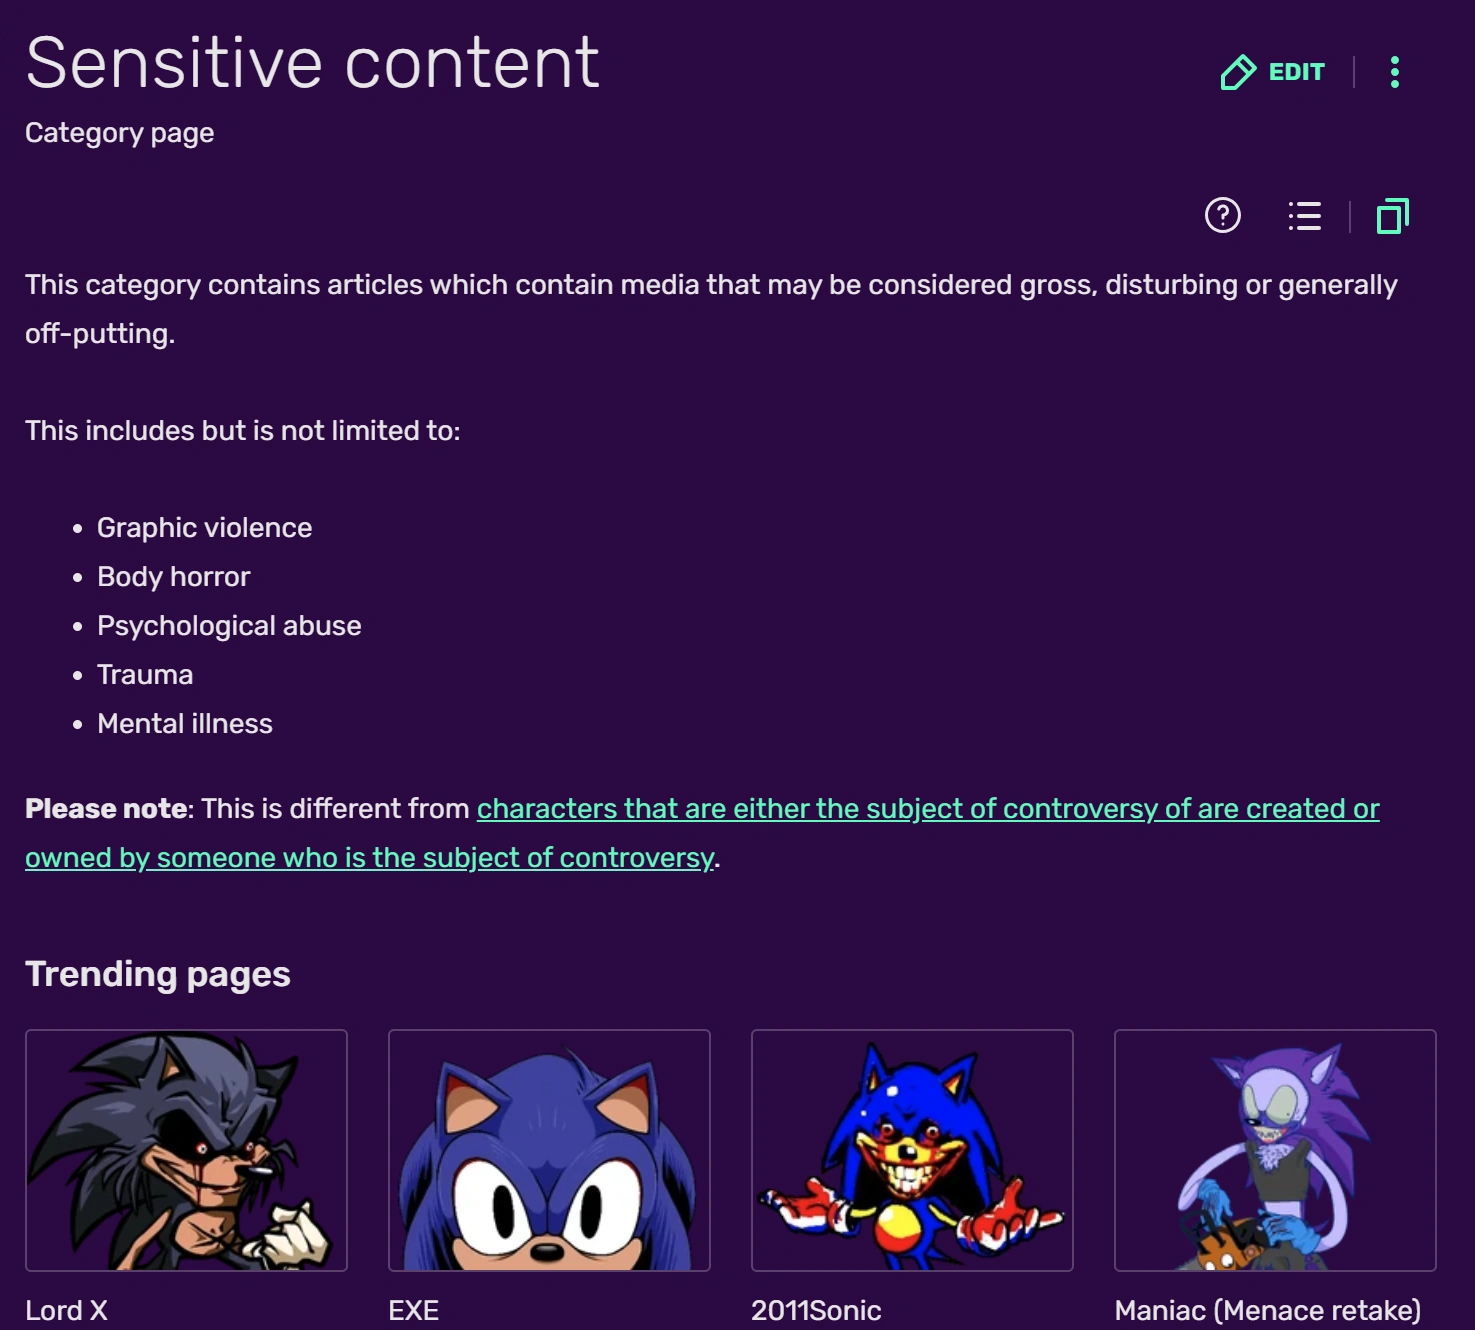
Task: Click the Lord X page title
Action: [x=66, y=1310]
